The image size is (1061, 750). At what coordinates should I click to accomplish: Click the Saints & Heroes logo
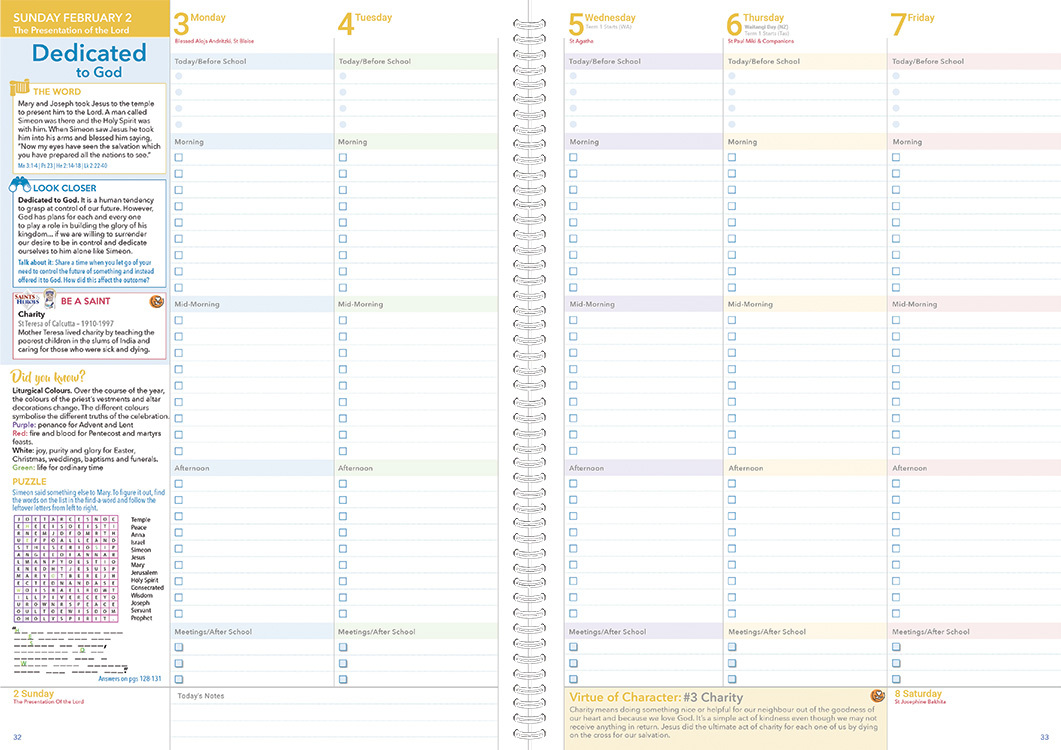click(27, 299)
